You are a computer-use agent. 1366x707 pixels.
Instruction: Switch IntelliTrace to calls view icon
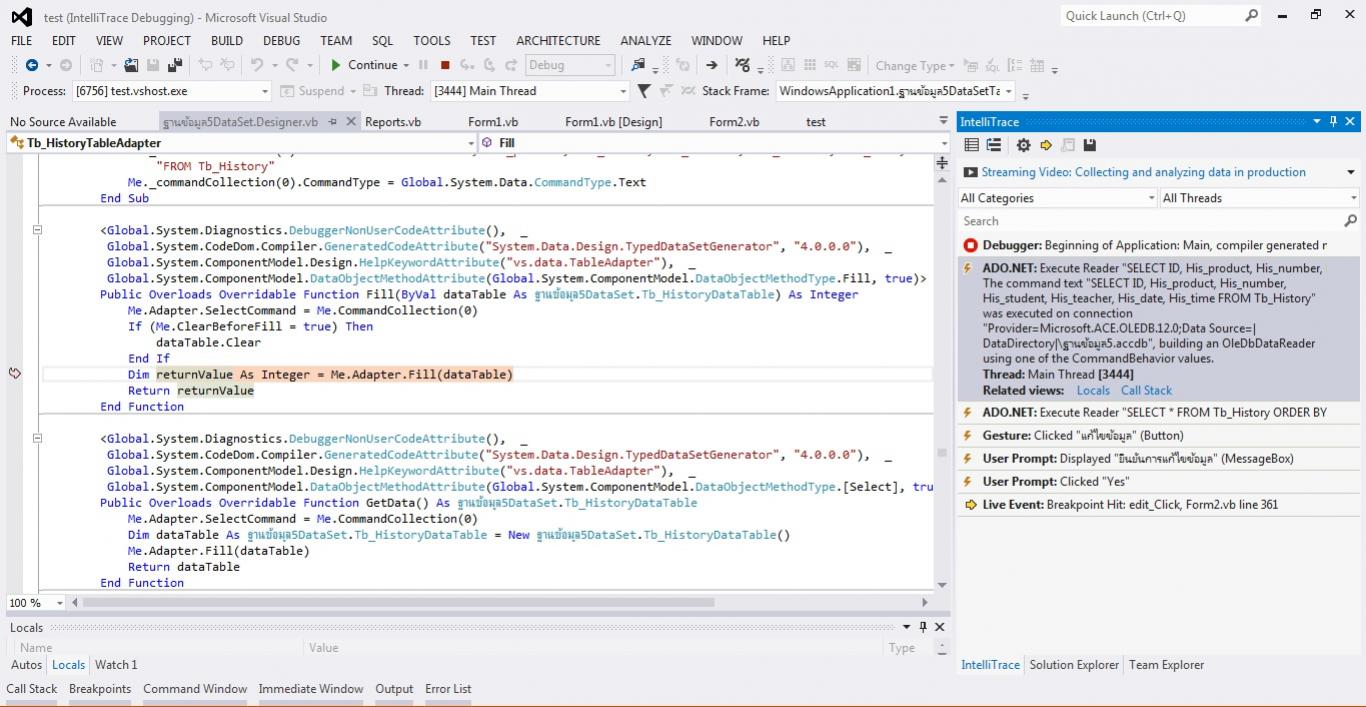point(994,145)
